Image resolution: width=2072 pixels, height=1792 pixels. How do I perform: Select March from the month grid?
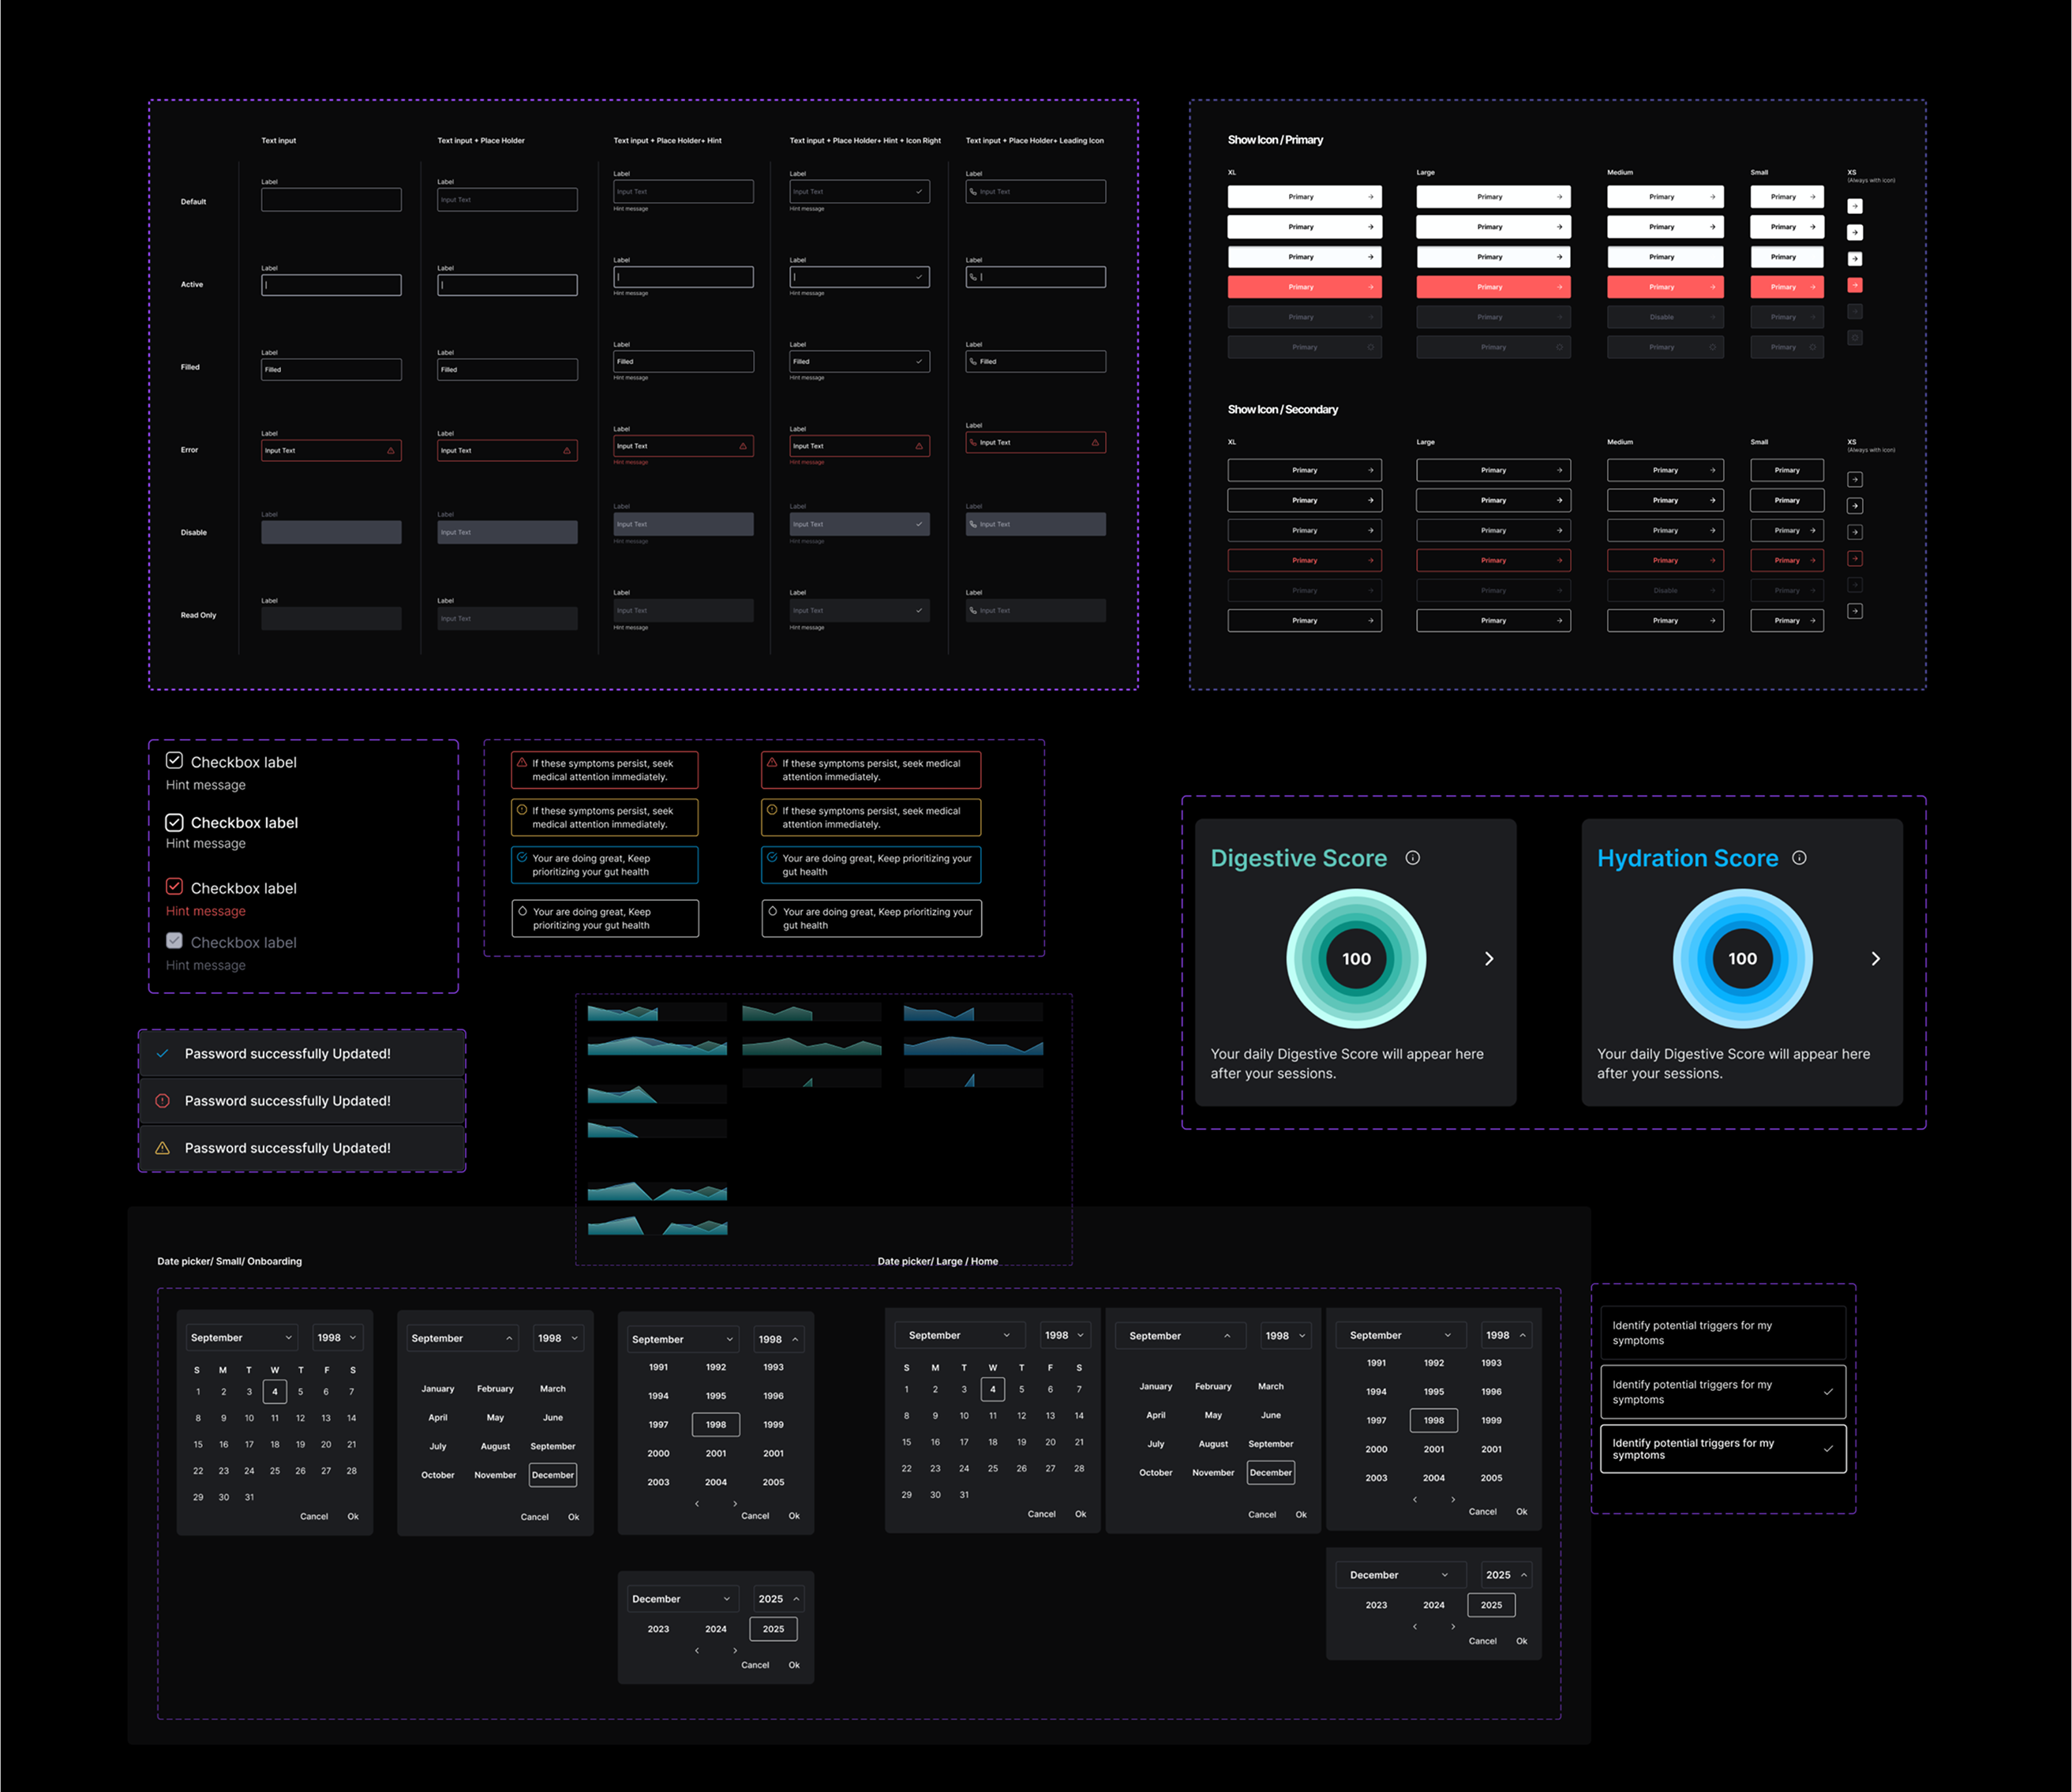click(552, 1388)
